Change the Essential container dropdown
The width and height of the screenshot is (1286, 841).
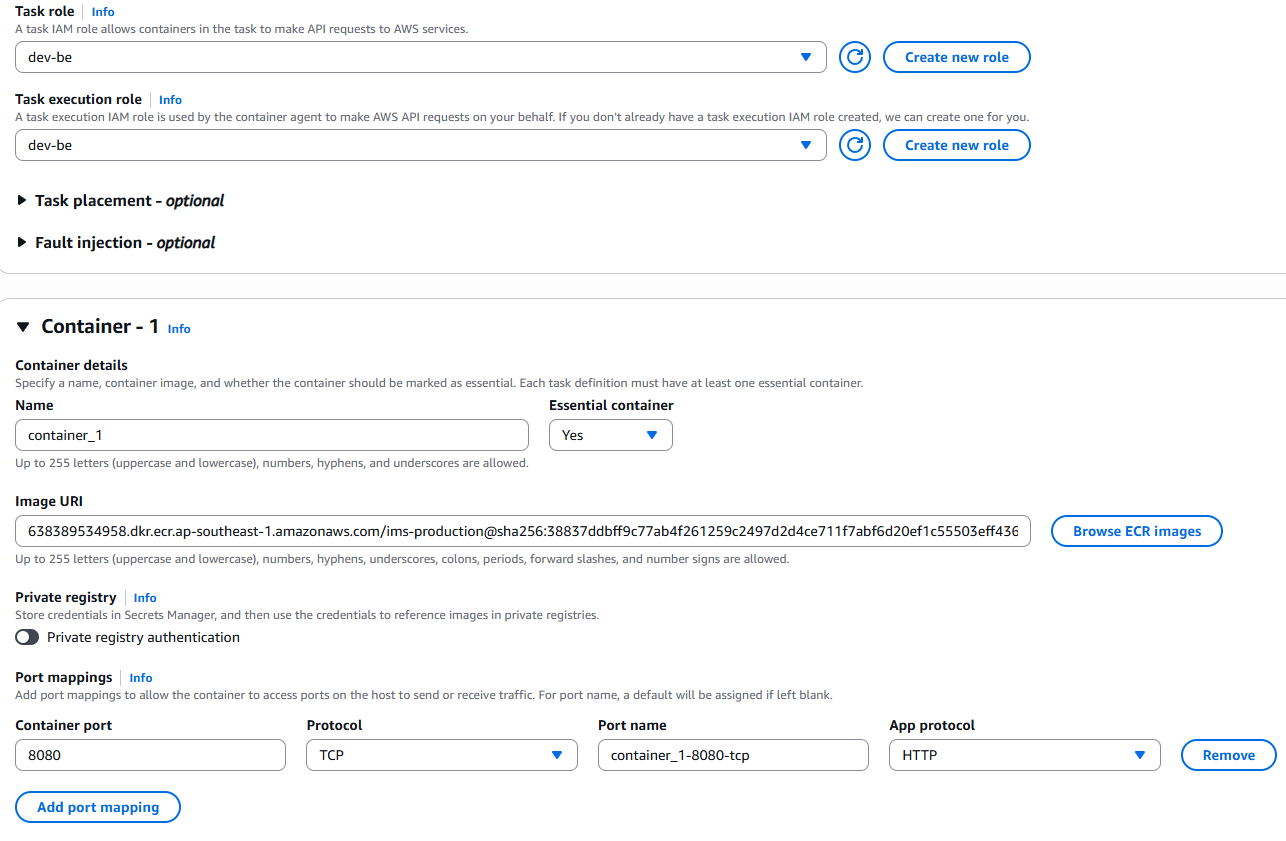(x=653, y=435)
